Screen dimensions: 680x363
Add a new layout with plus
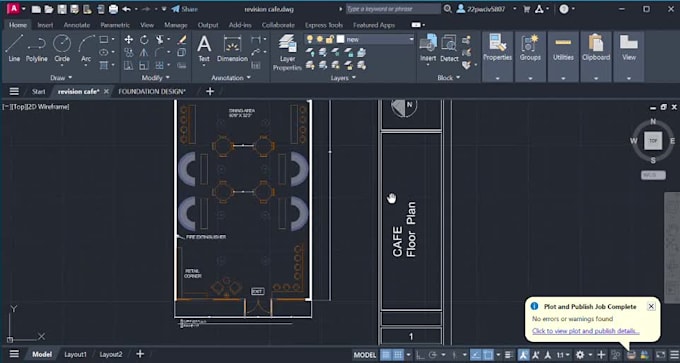click(140, 354)
